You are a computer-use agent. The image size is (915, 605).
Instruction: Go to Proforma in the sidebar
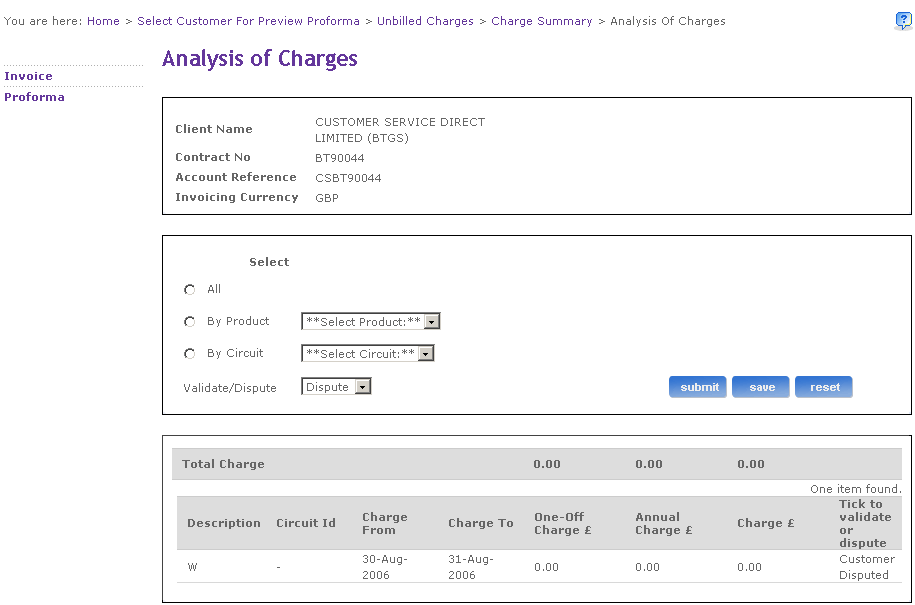tap(35, 97)
